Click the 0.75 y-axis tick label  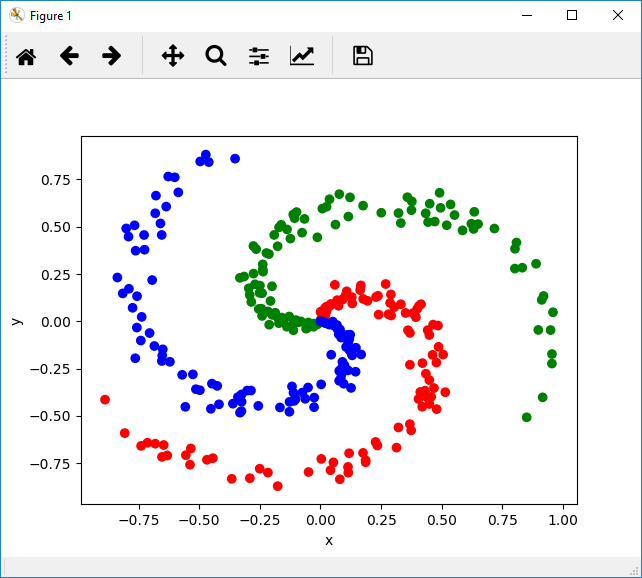tap(56, 180)
